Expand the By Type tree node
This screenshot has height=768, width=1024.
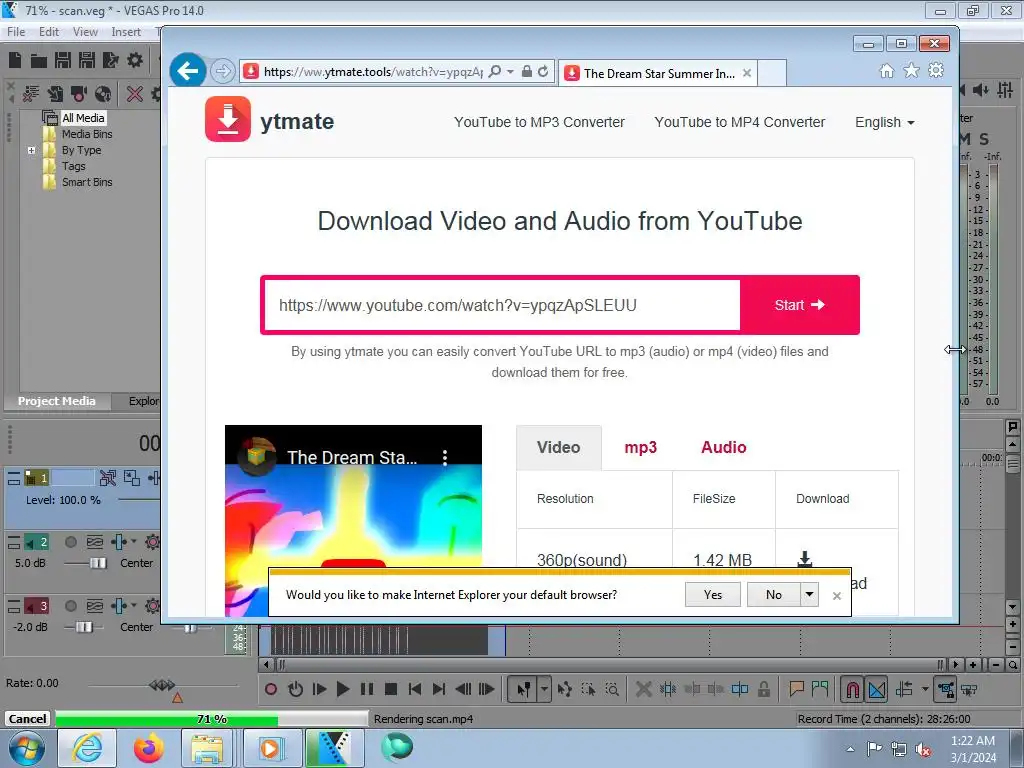pyautogui.click(x=31, y=150)
